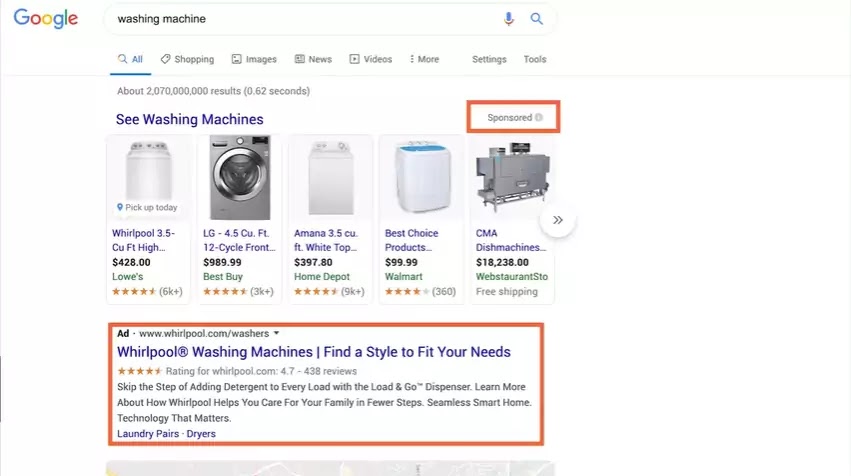851x476 pixels.
Task: Open the Best Choice Products washer image
Action: (x=422, y=177)
